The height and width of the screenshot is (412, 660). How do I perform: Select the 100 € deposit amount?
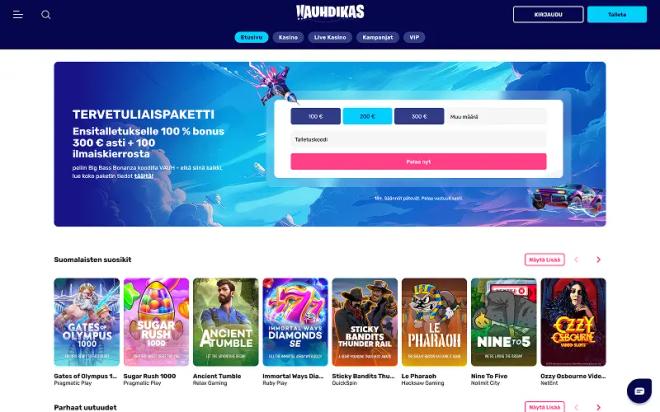click(315, 117)
